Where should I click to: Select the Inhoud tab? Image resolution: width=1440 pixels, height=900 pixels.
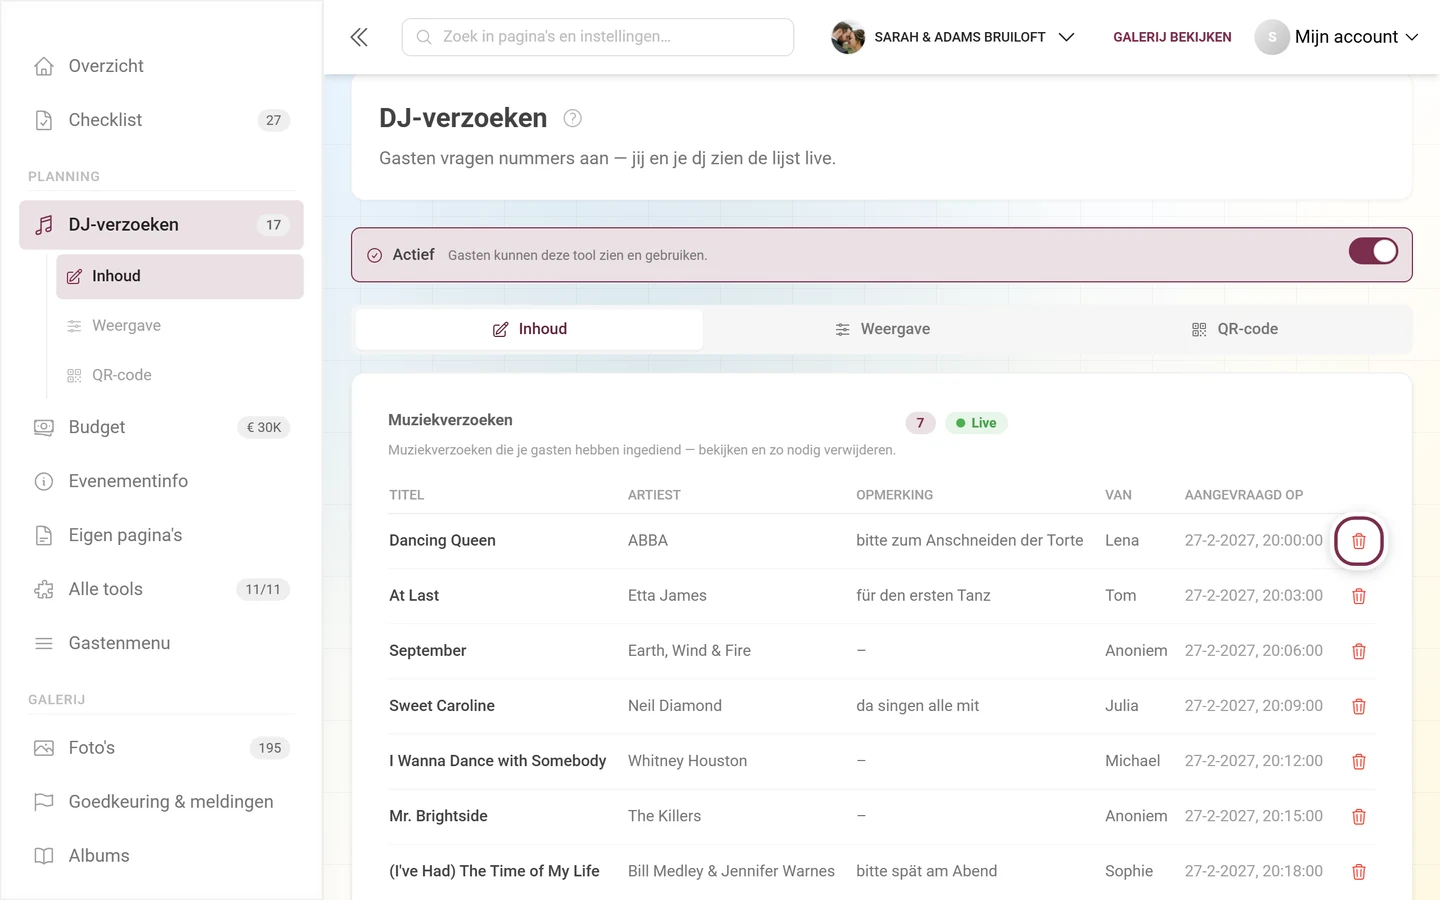click(x=529, y=329)
